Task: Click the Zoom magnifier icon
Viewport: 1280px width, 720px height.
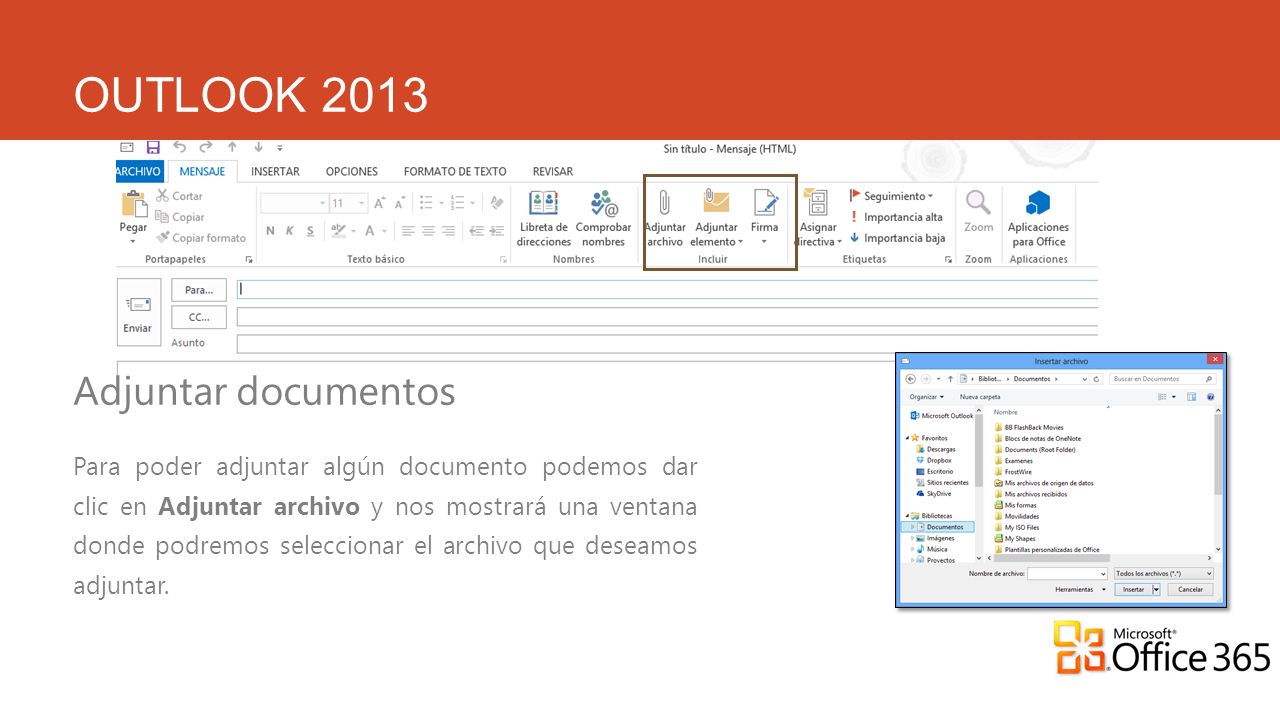Action: 978,203
